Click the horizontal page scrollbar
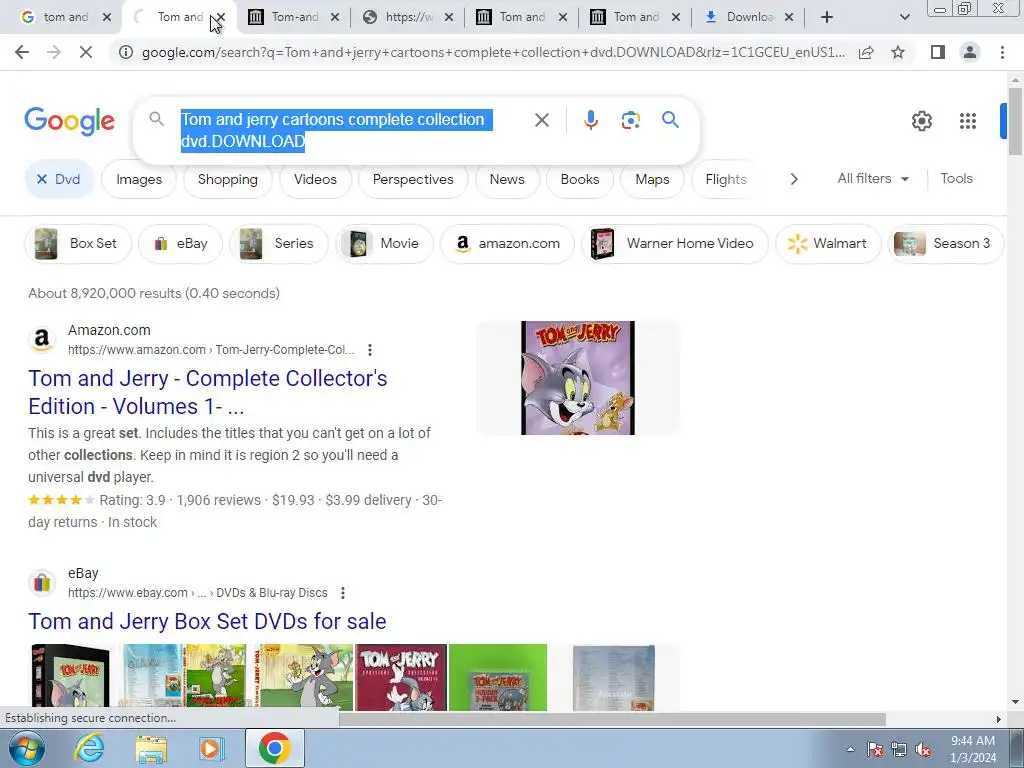 612,719
